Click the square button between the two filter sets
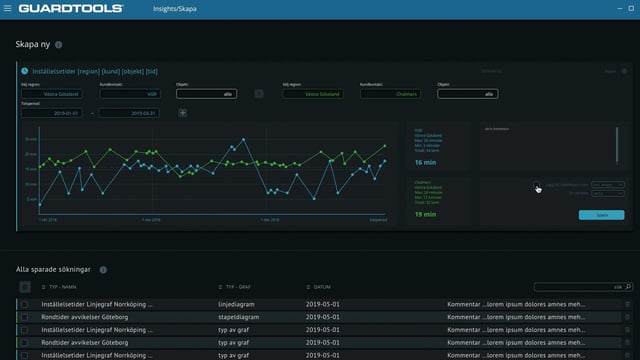Image resolution: width=640 pixels, height=360 pixels. tap(259, 94)
